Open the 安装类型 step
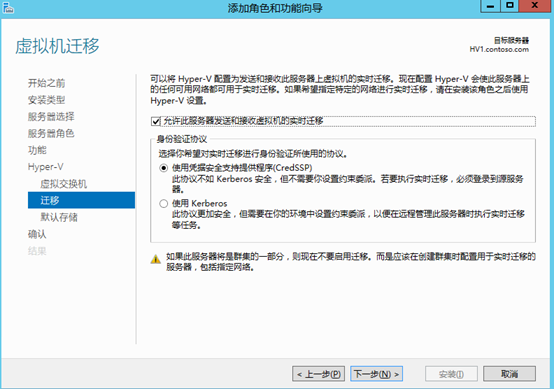Viewport: 554px width, 389px height. pyautogui.click(x=46, y=100)
